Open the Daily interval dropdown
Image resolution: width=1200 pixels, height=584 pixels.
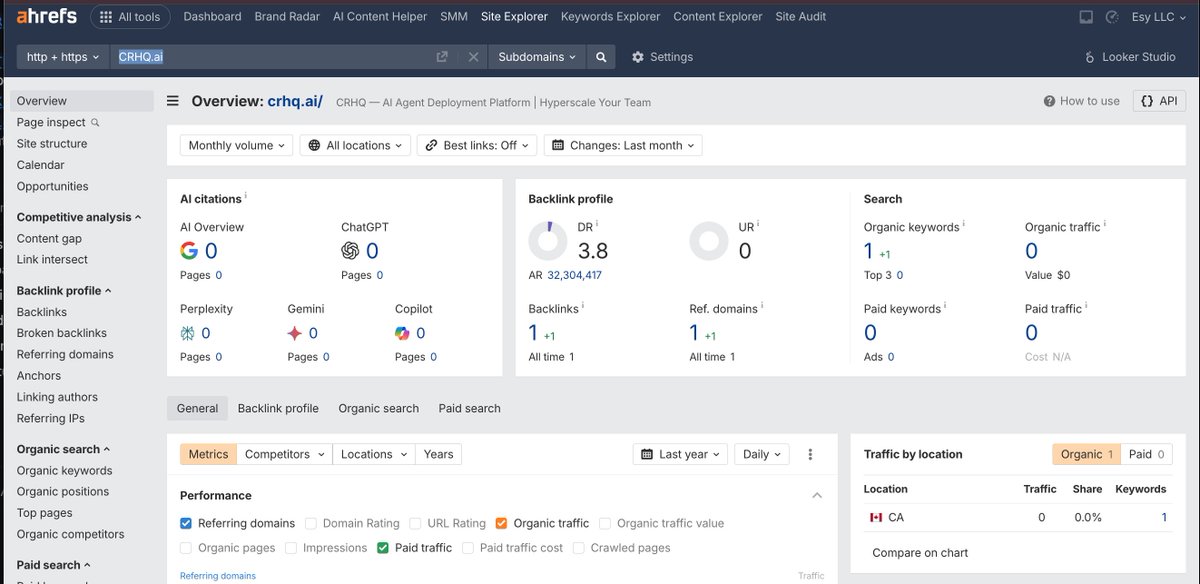click(x=762, y=454)
